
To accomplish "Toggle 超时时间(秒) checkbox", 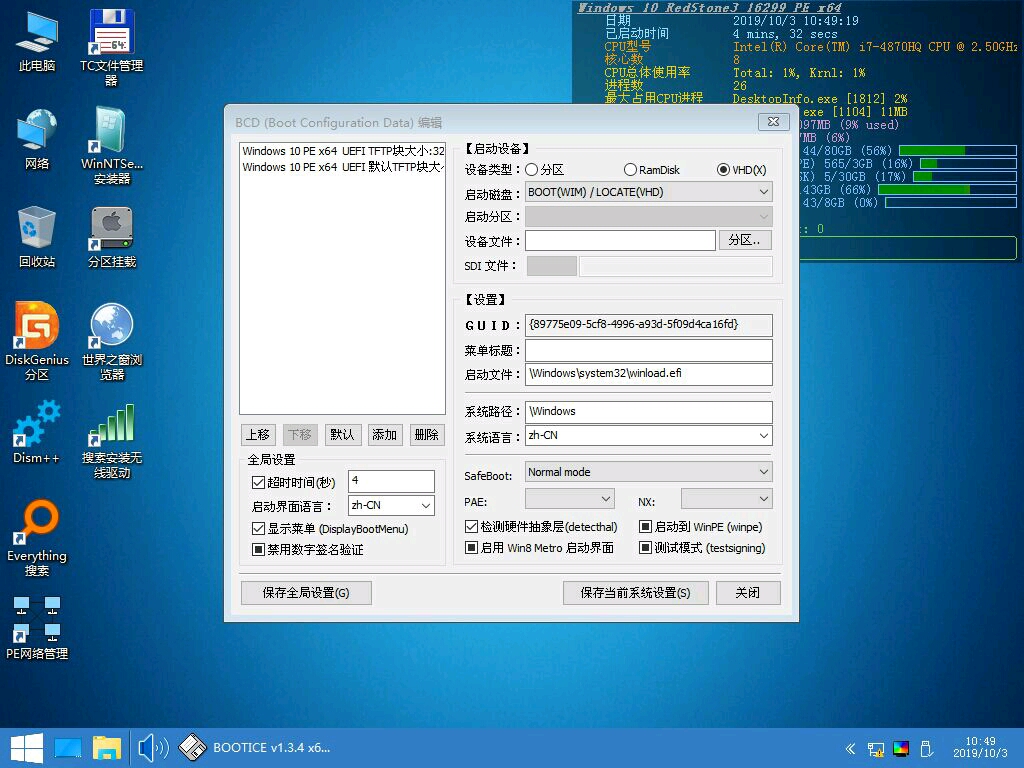I will pyautogui.click(x=259, y=483).
